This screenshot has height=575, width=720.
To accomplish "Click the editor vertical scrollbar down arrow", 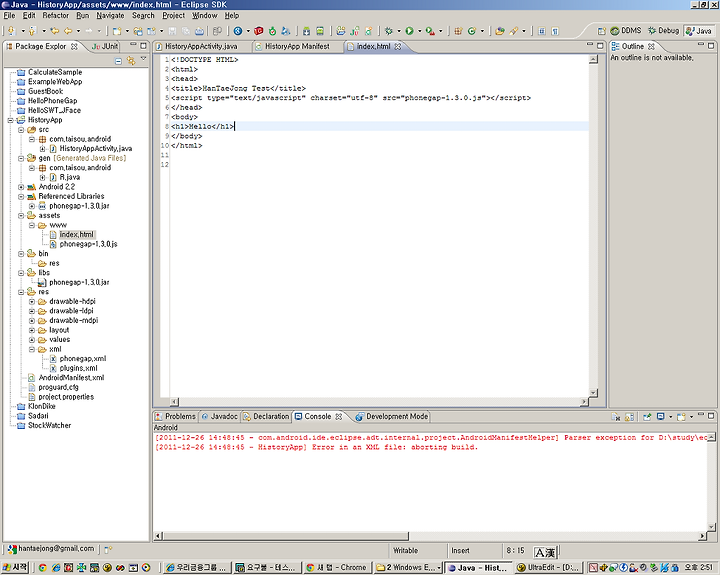I will [593, 393].
